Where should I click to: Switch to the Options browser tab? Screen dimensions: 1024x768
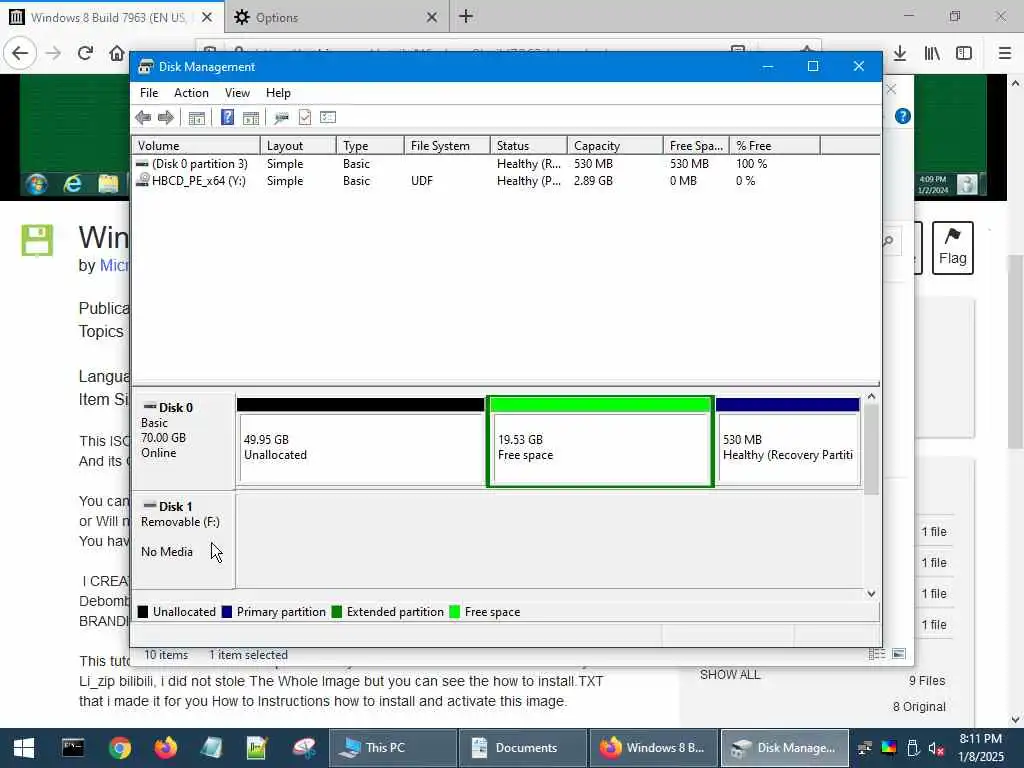click(x=337, y=17)
